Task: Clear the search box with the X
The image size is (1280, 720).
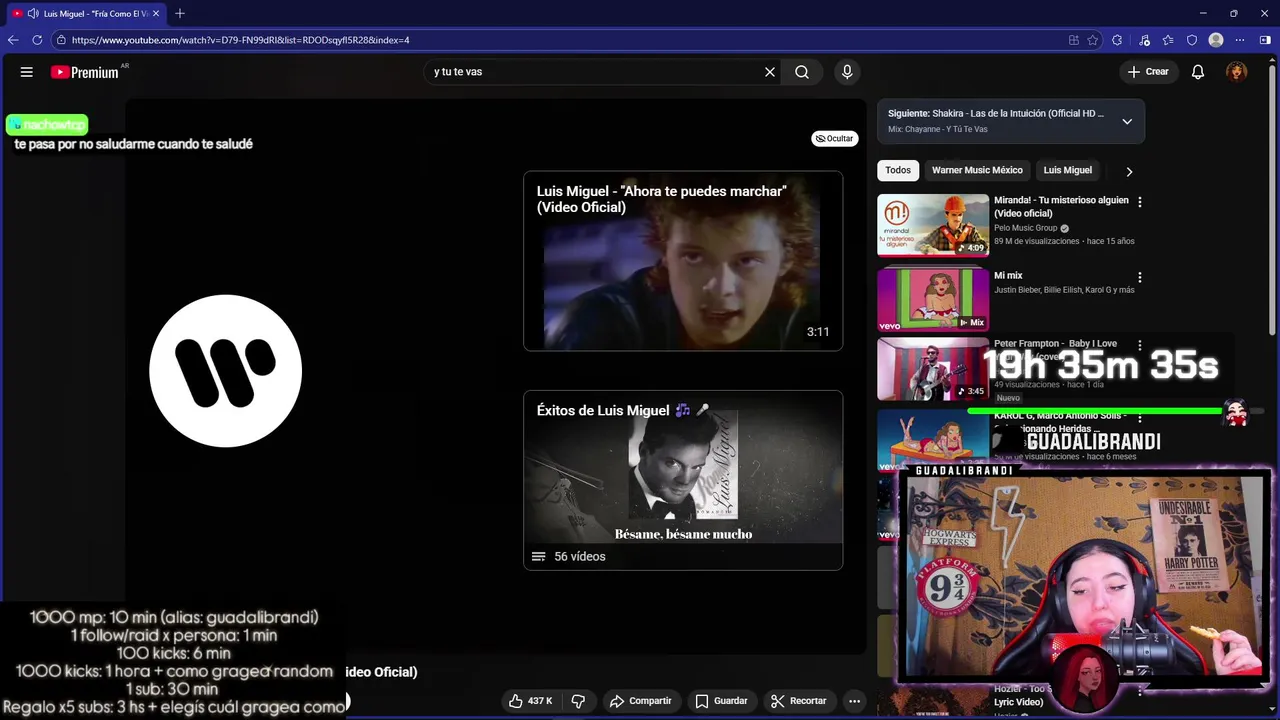Action: click(x=770, y=72)
